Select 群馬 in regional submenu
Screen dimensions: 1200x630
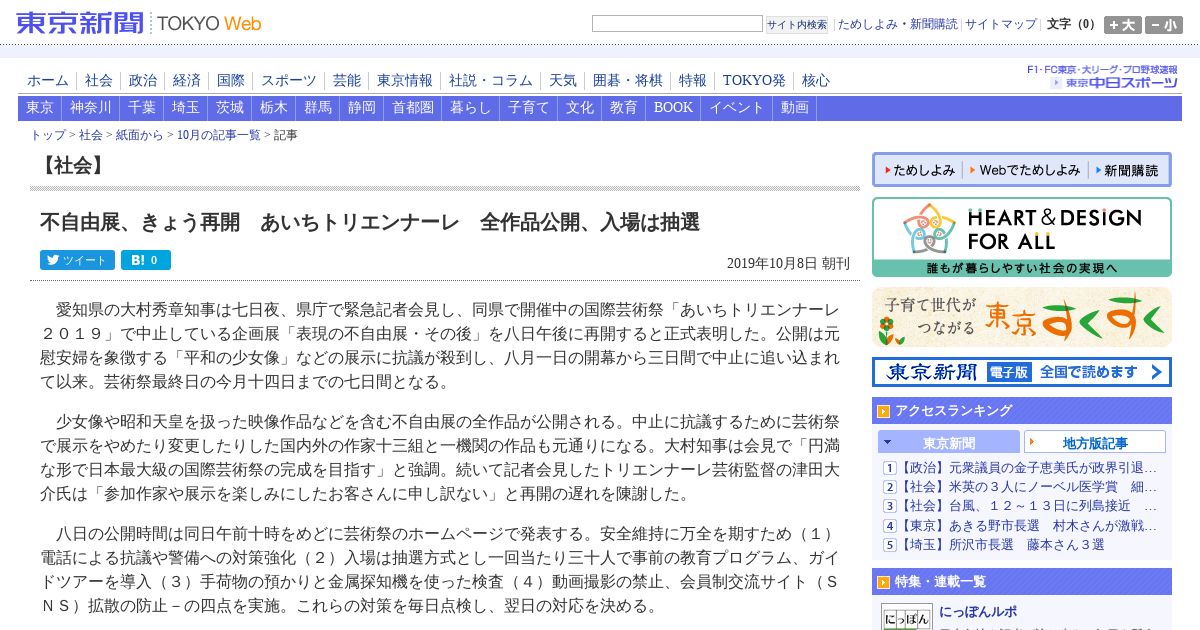pos(318,108)
